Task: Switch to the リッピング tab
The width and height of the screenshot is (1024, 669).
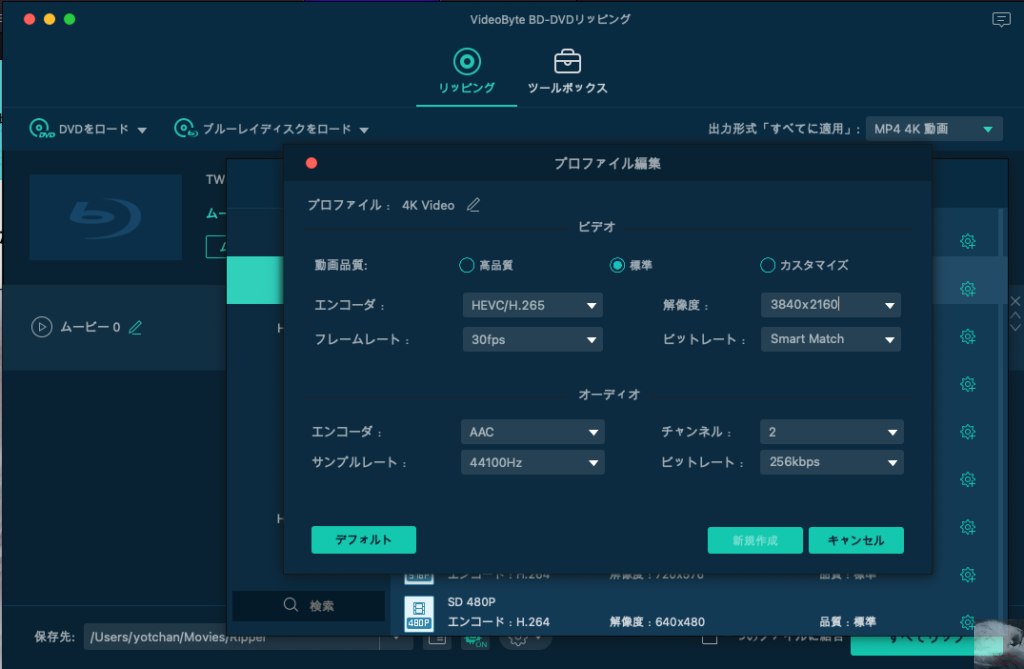Action: 466,72
